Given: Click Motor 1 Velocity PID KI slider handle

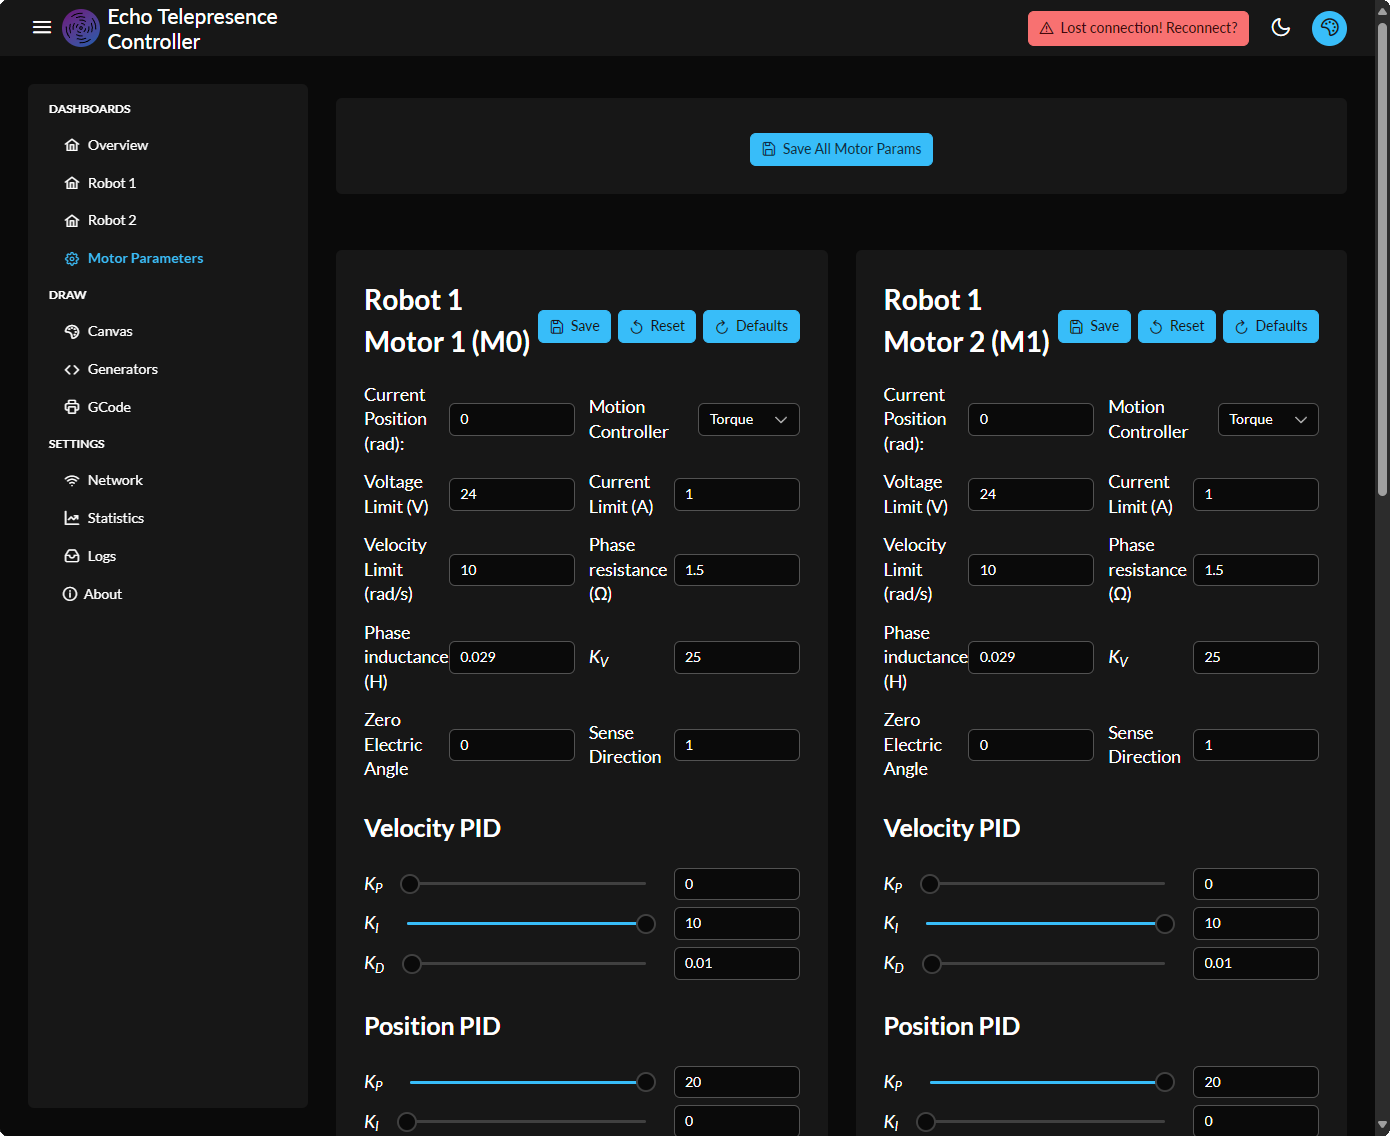Looking at the screenshot, I should tap(646, 924).
